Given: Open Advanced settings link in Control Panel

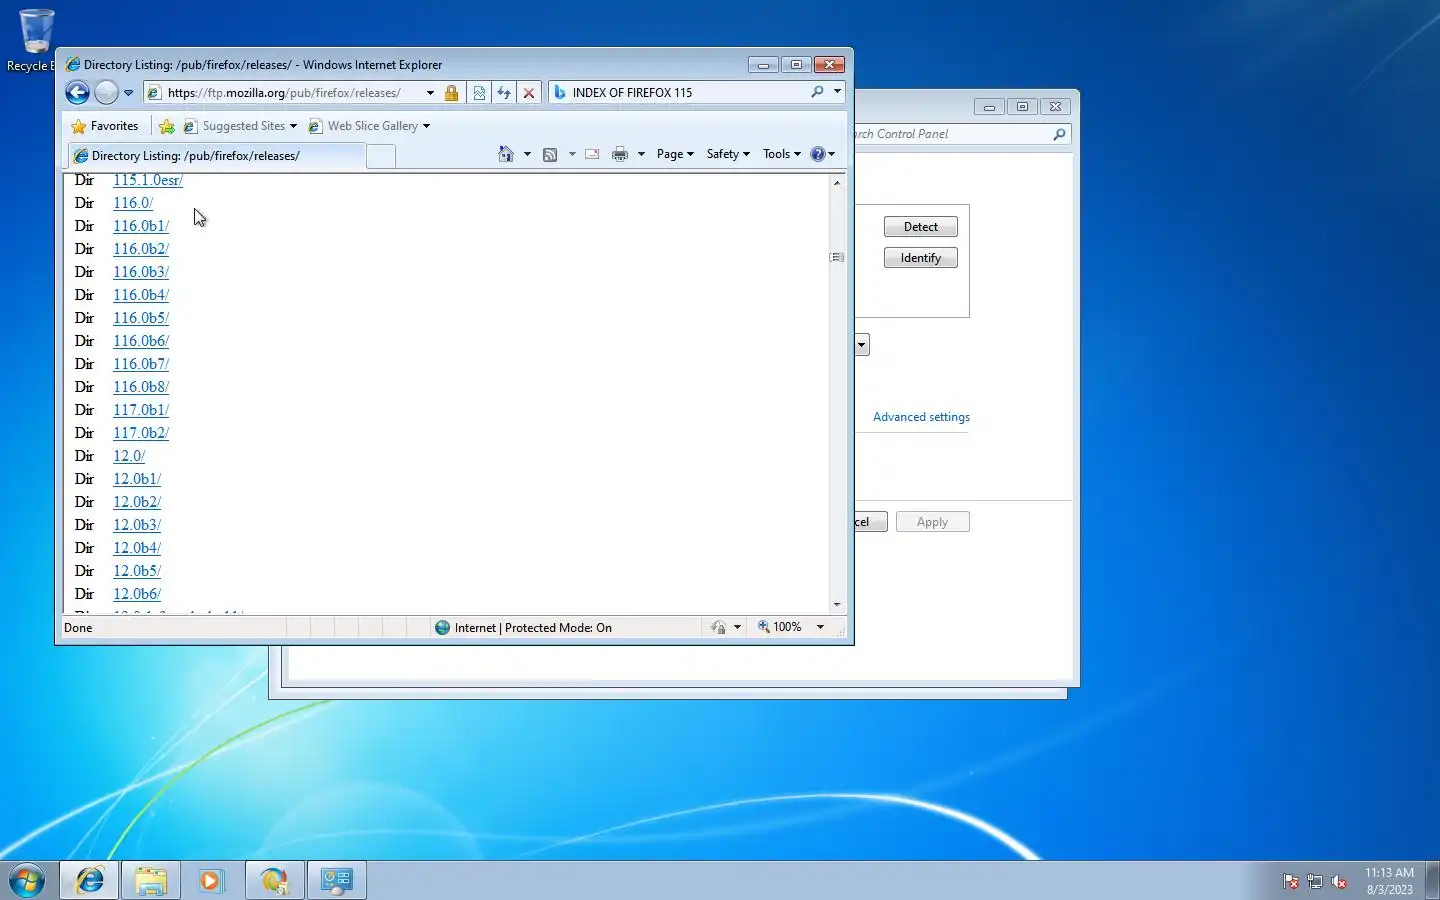Looking at the screenshot, I should point(921,417).
